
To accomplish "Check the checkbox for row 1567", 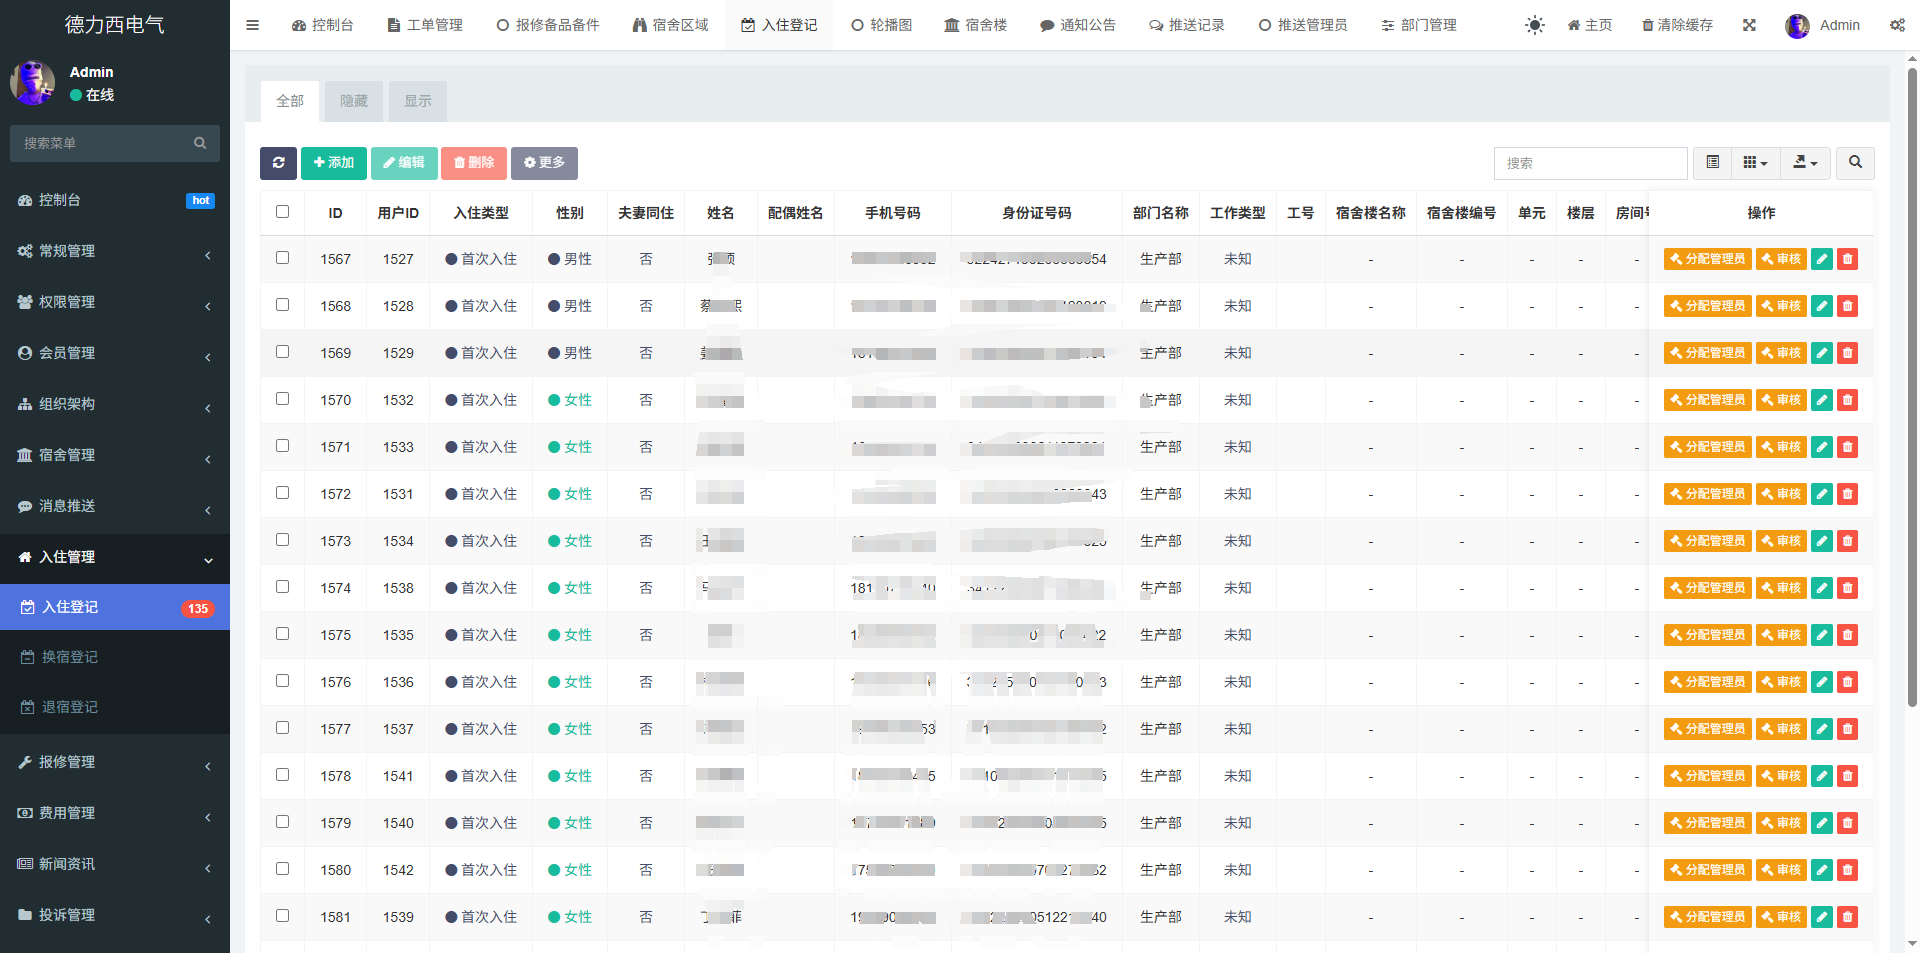I will (282, 258).
